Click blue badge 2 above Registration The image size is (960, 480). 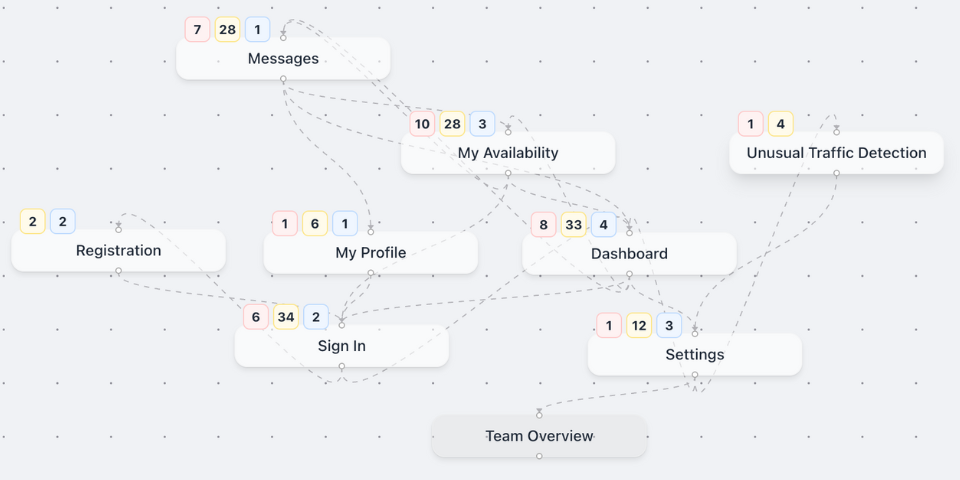tap(63, 222)
